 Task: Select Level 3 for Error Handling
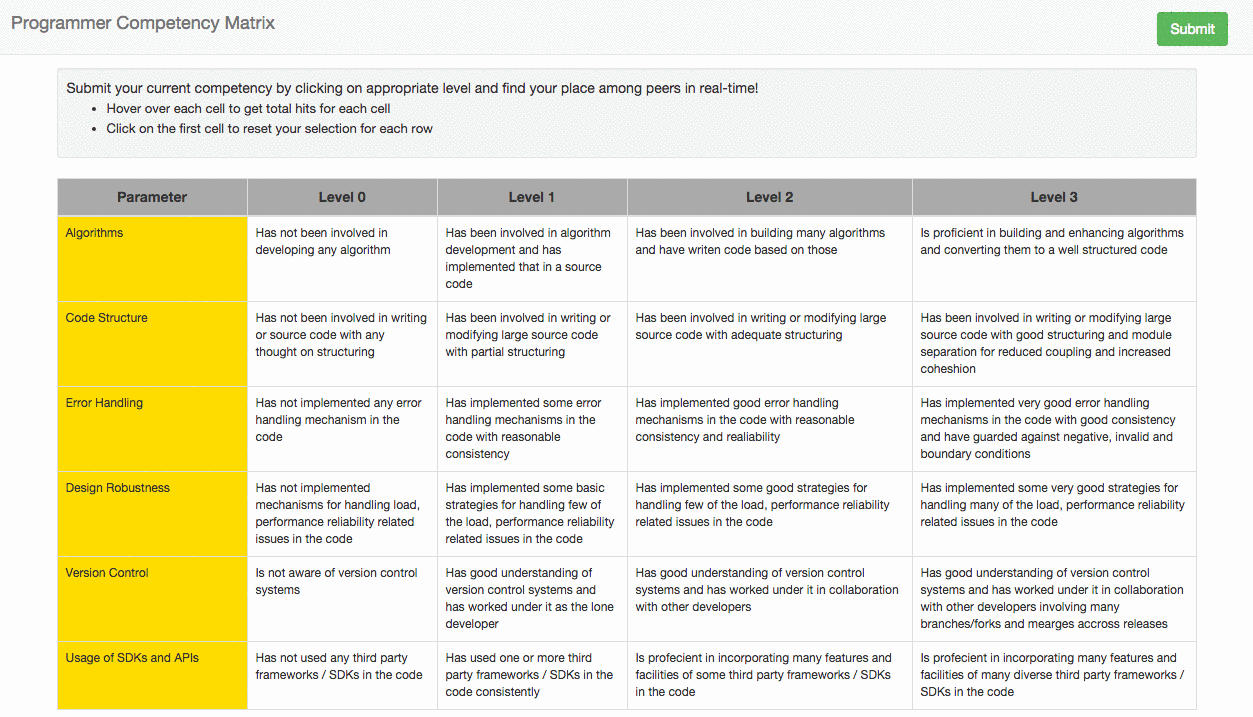tap(1054, 428)
